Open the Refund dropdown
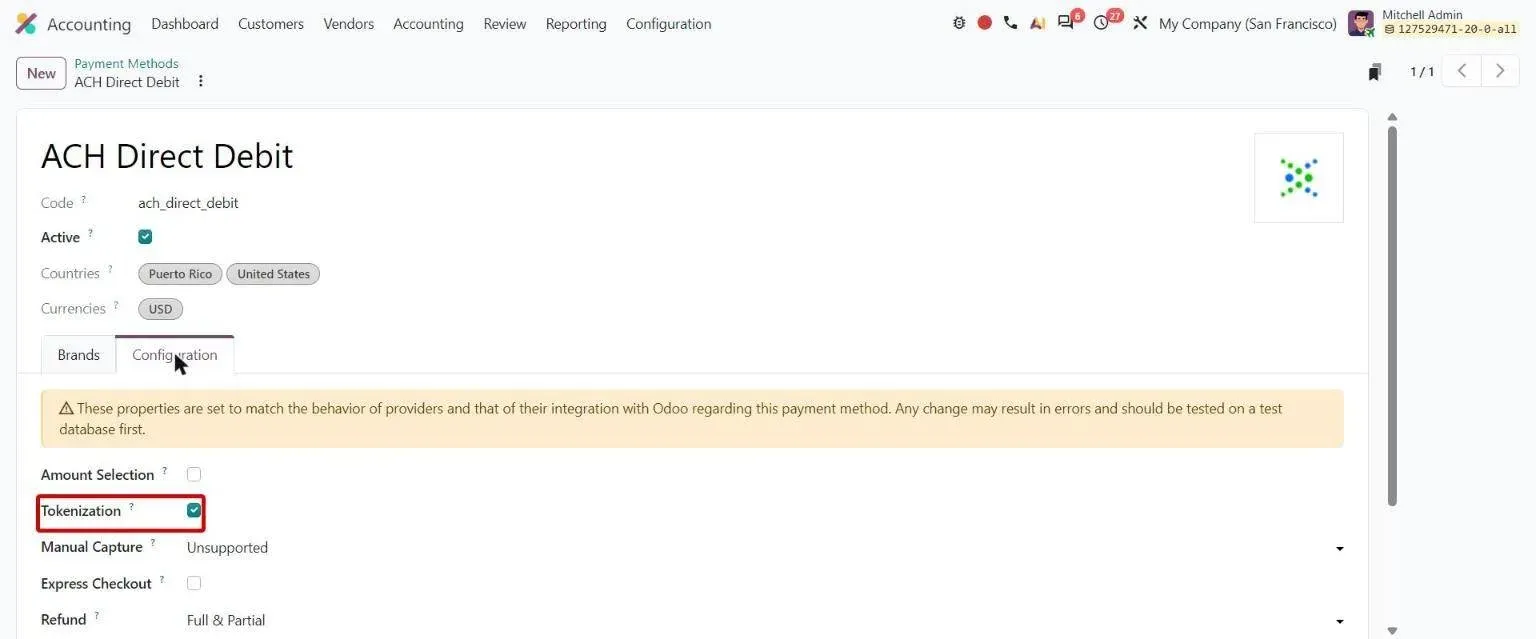This screenshot has height=639, width=1536. pos(765,620)
